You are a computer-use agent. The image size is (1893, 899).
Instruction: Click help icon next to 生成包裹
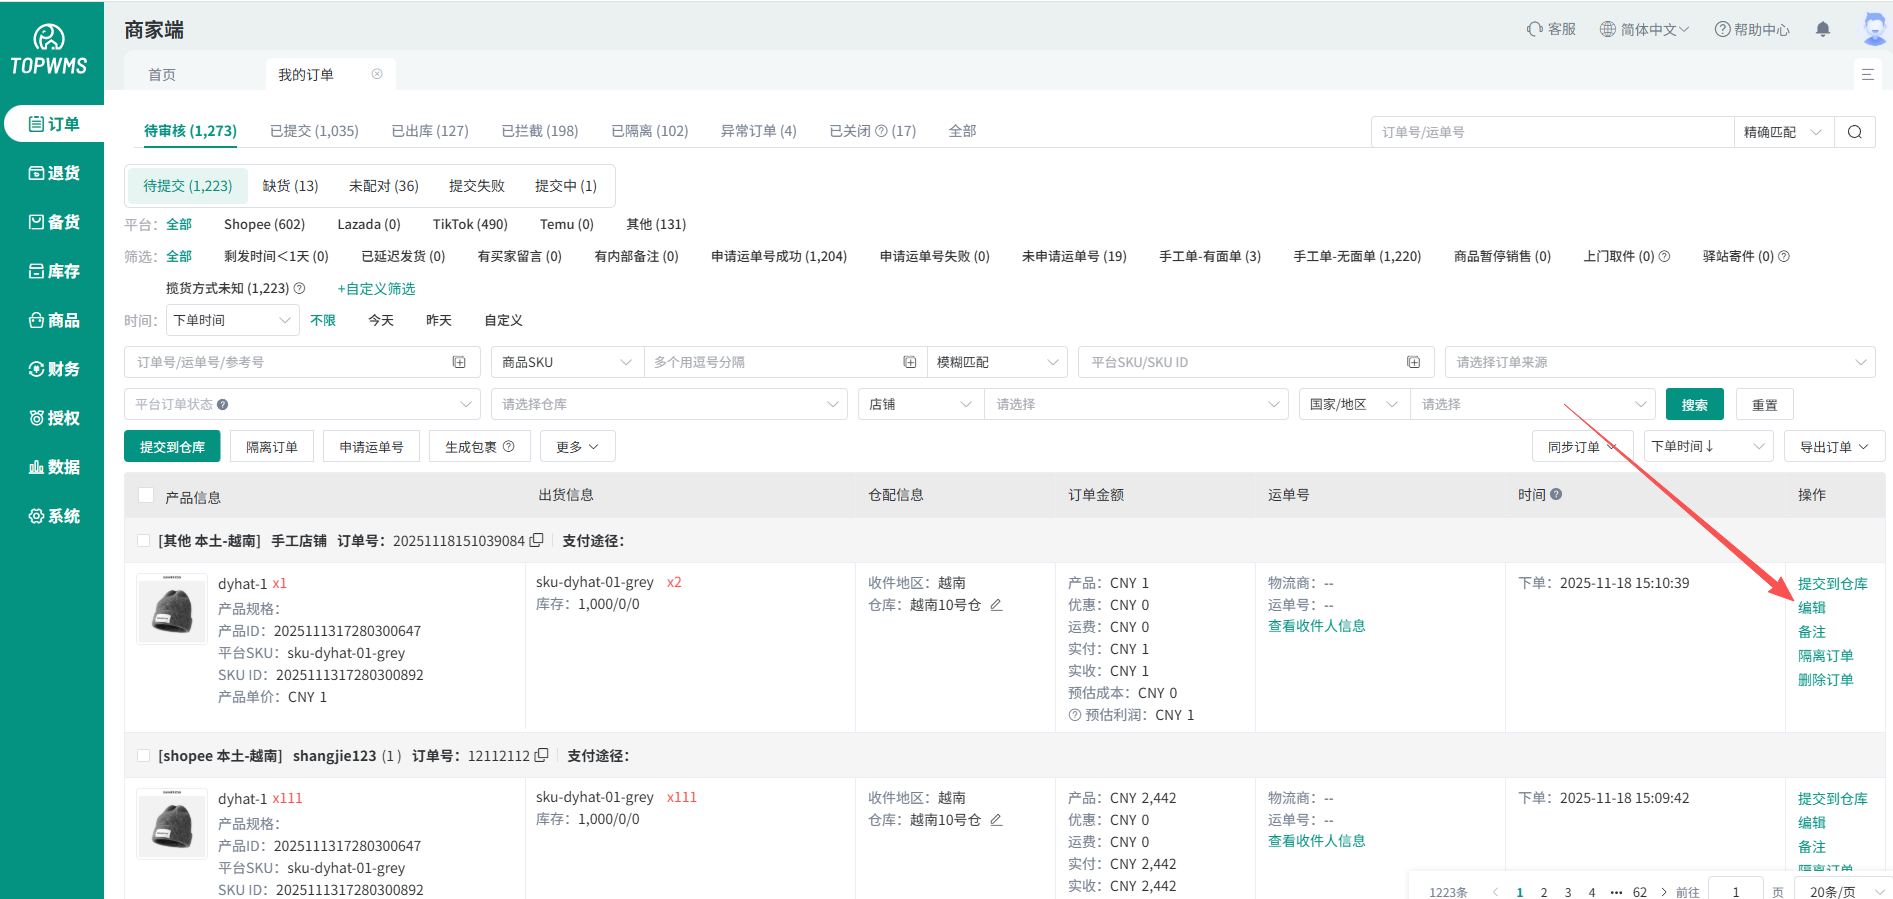[509, 446]
